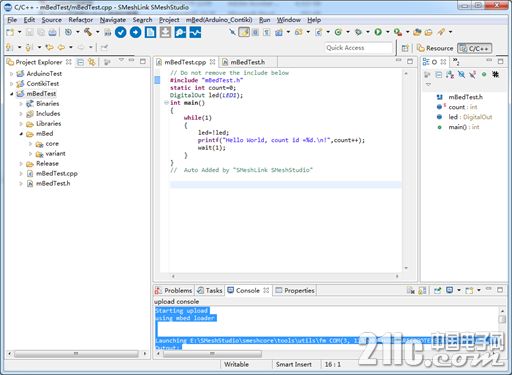Open Project Explorer View Menu triangle
This screenshot has width=512, height=375.
click(121, 60)
